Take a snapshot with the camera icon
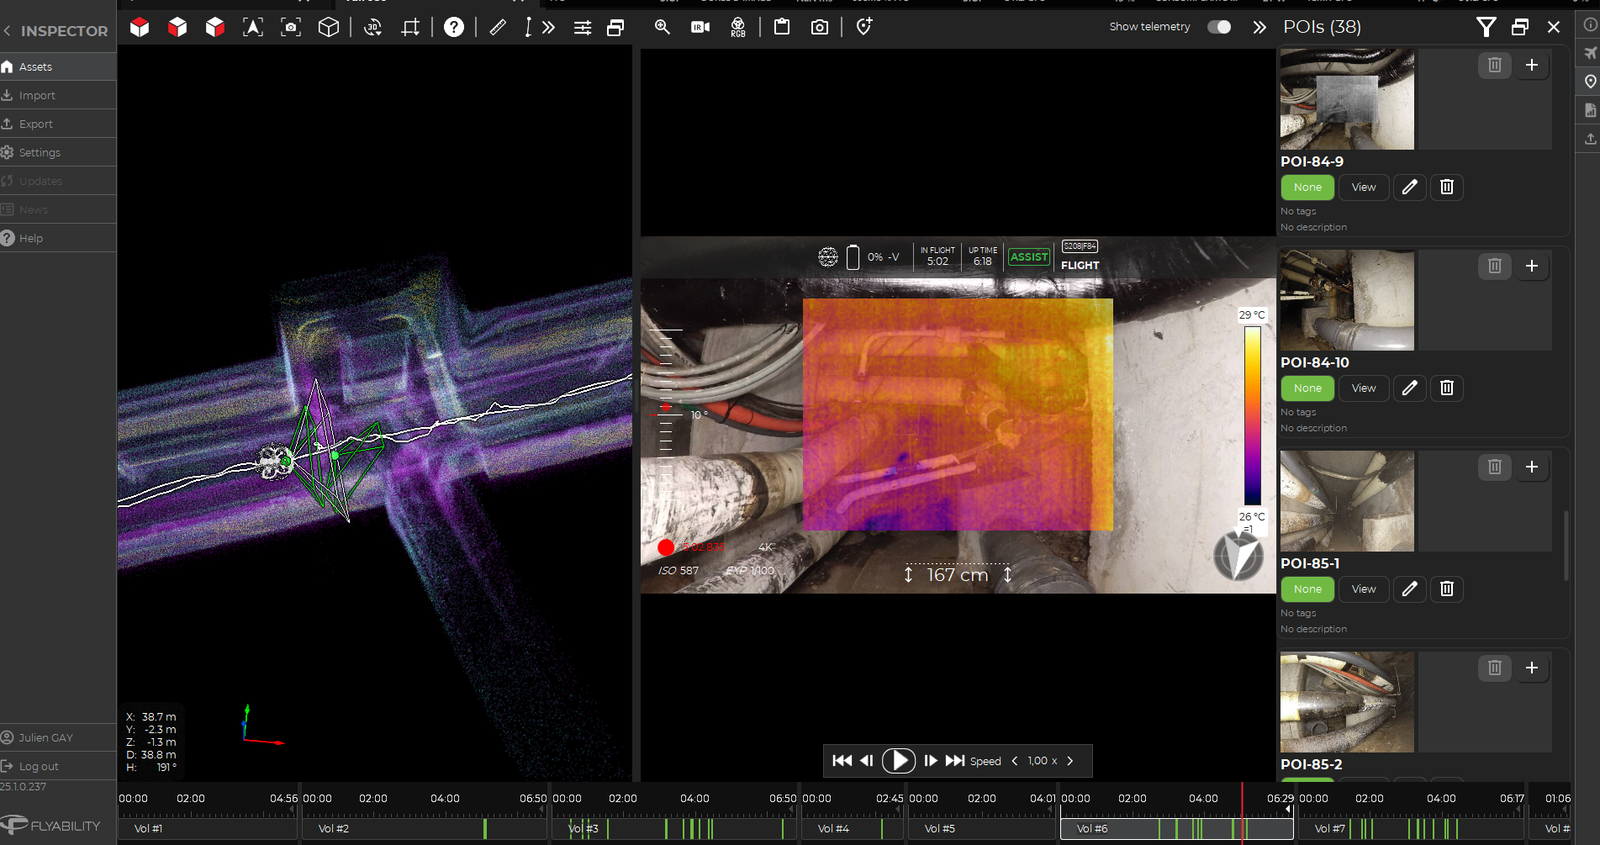Viewport: 1600px width, 845px height. tap(820, 27)
